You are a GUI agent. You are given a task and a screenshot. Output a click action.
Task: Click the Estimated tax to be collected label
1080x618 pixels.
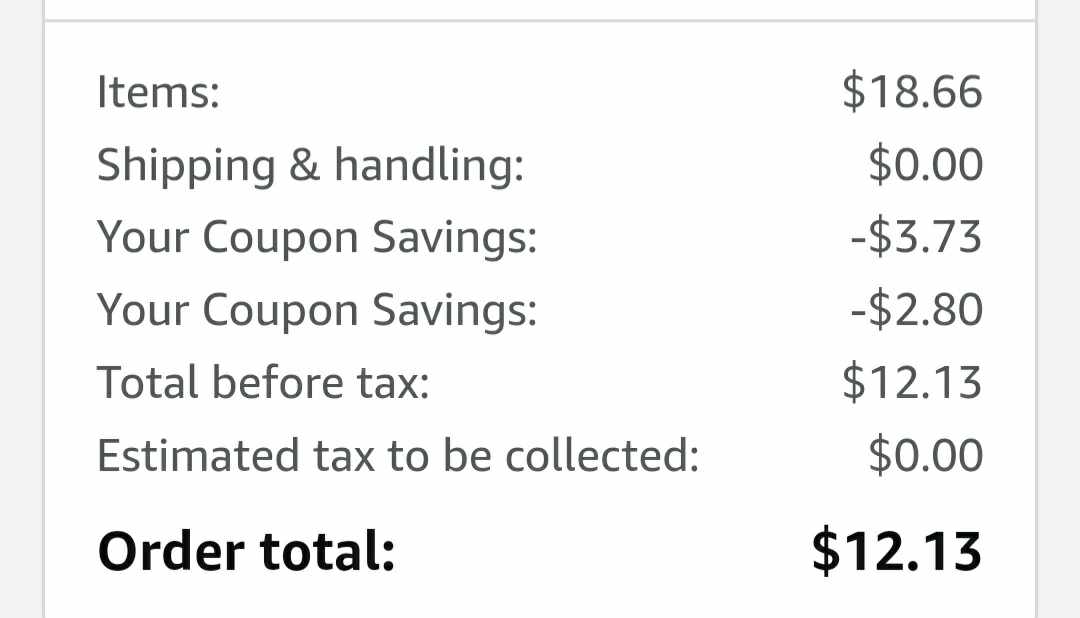(x=397, y=456)
